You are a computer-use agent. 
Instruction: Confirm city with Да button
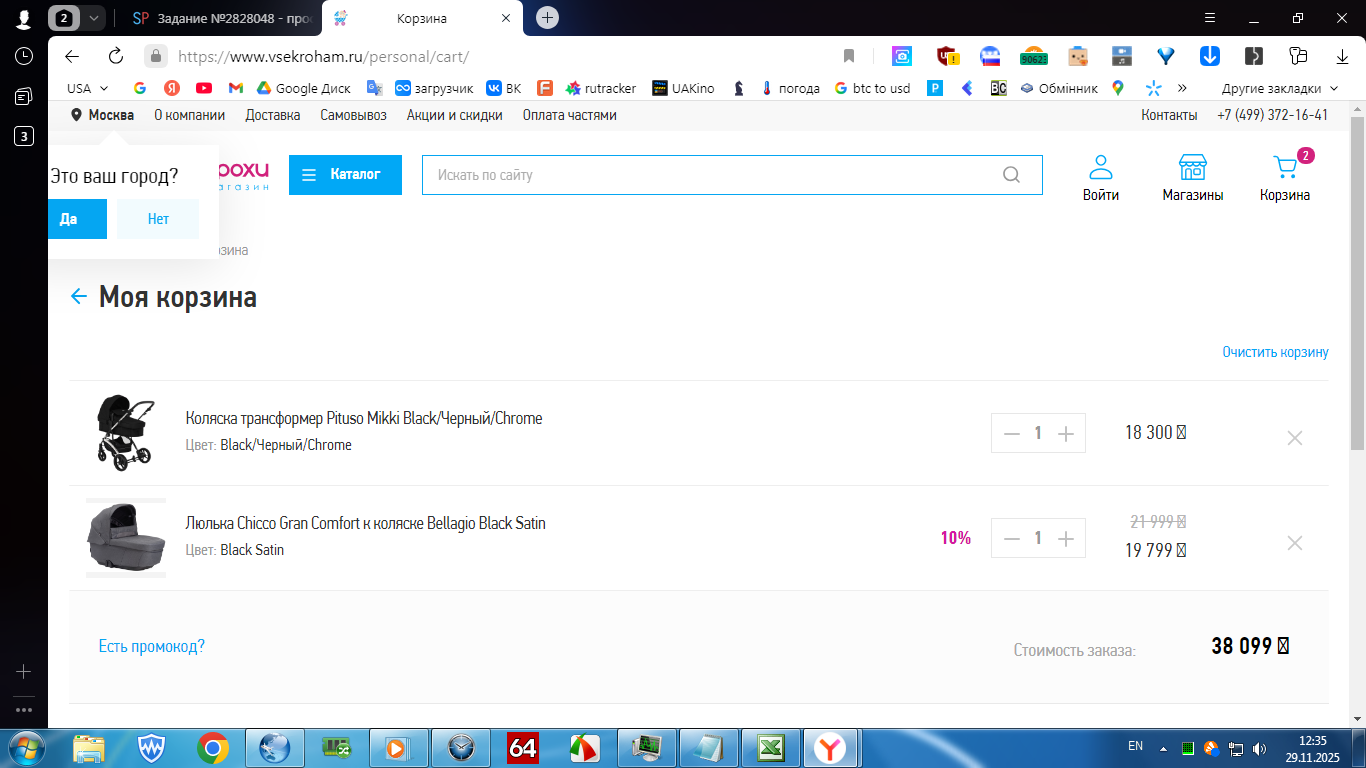pos(76,219)
